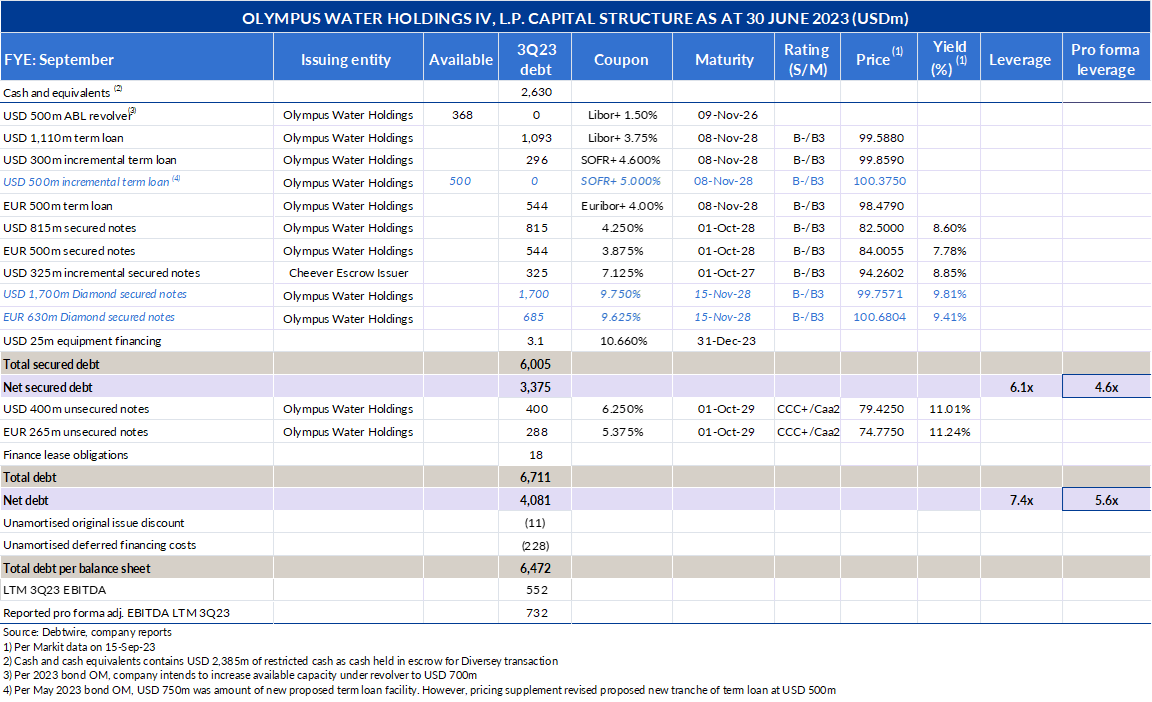Viewport: 1152px width, 702px height.
Task: Click net debt pro forma leverage '5.6x'
Action: 1106,500
